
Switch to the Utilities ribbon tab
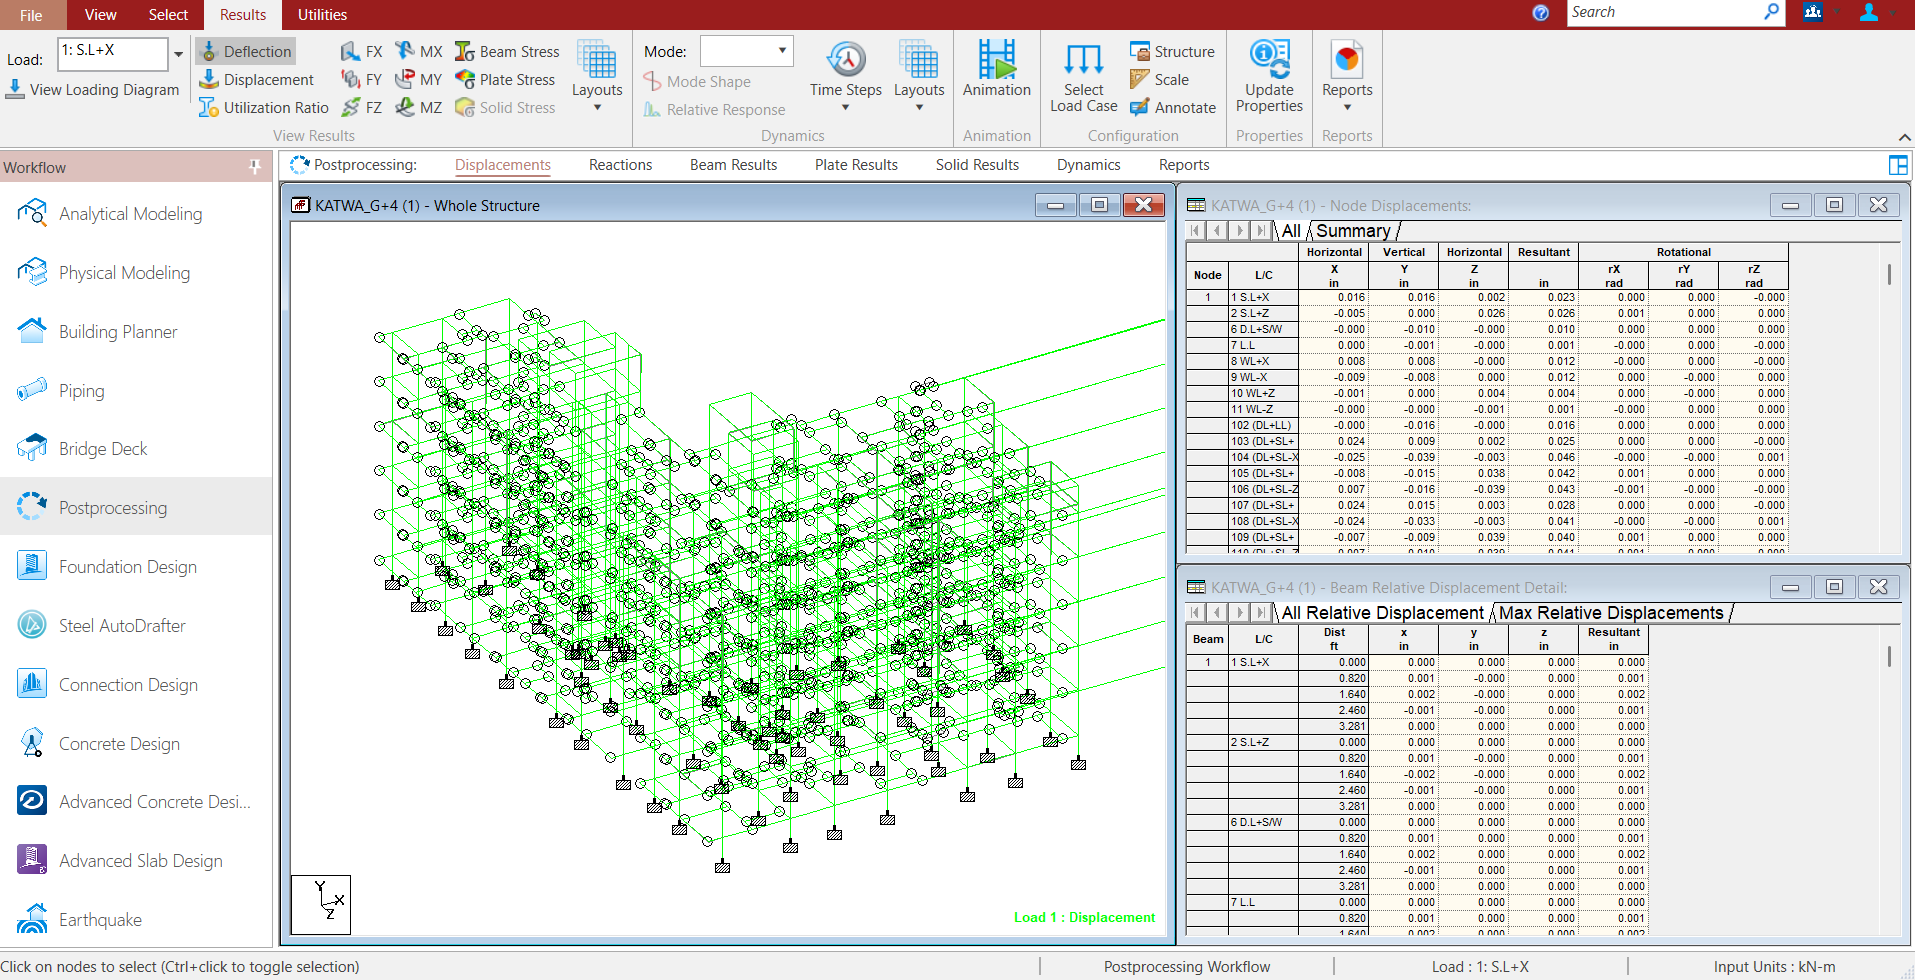click(x=322, y=15)
